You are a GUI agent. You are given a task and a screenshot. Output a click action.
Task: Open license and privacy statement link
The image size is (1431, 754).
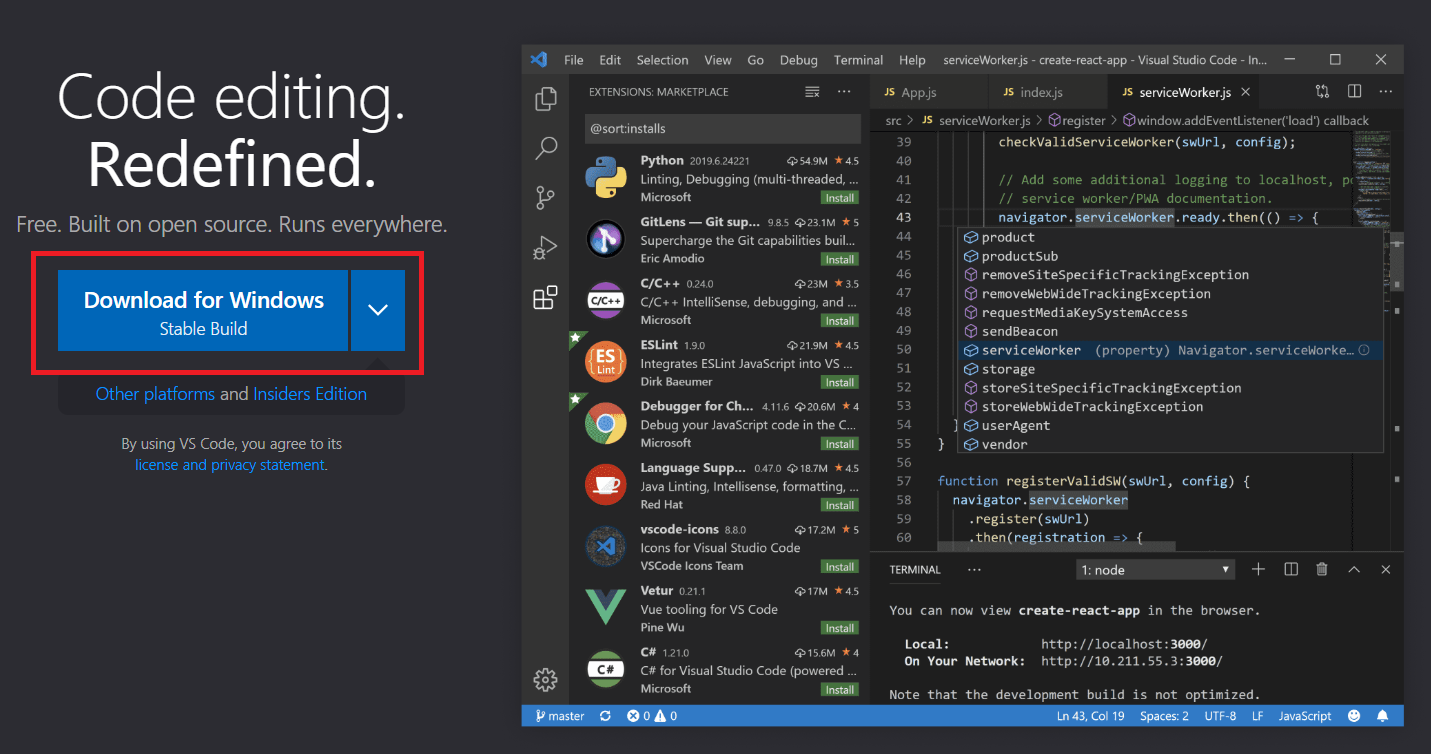pyautogui.click(x=230, y=465)
